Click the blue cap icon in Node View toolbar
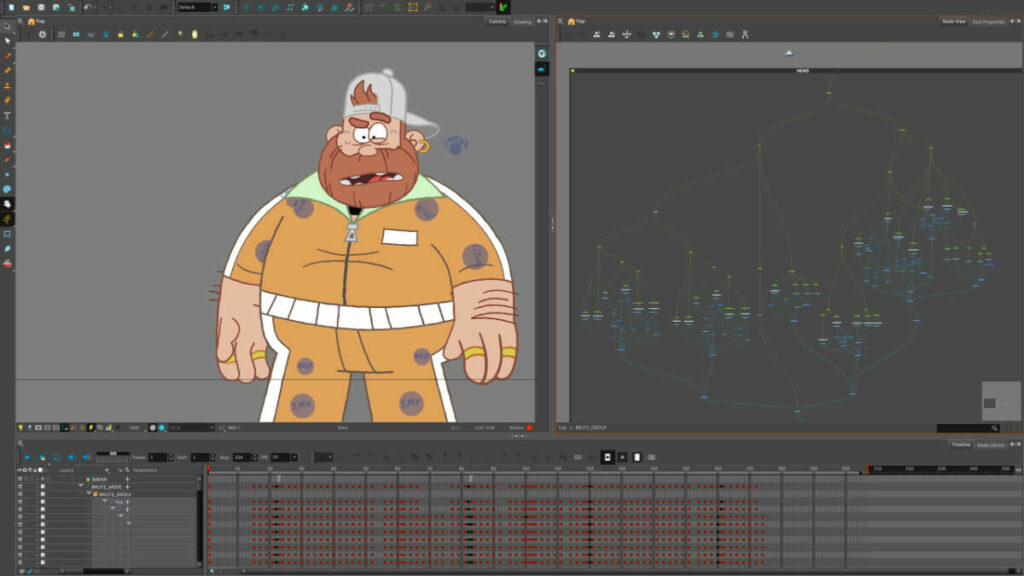Viewport: 1024px width, 576px height. (x=715, y=34)
